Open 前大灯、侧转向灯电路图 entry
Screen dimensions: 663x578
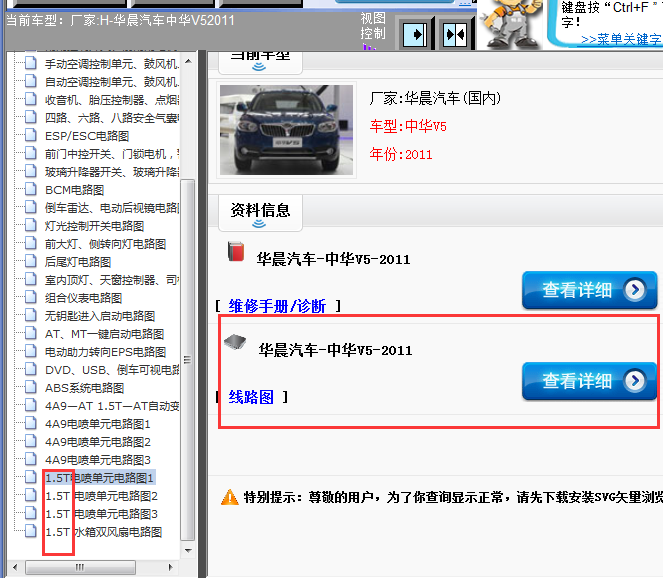pyautogui.click(x=105, y=244)
